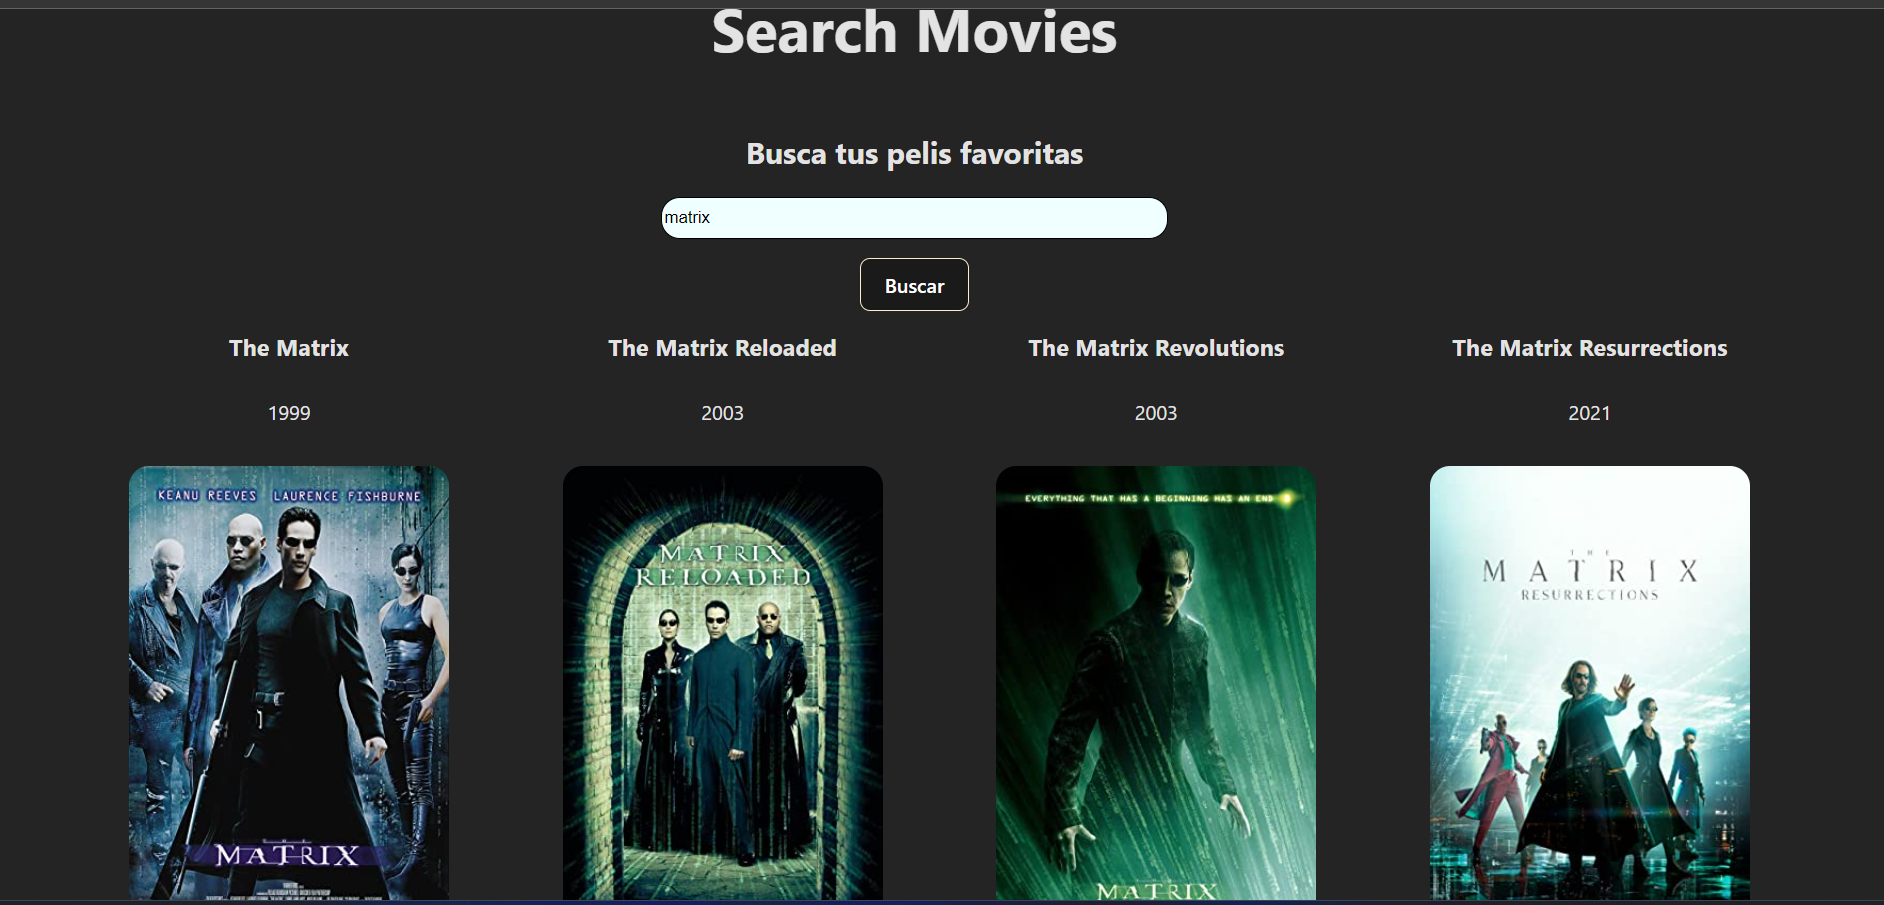Click Everything that has a beginning tagline
This screenshot has width=1884, height=905.
coord(1149,498)
